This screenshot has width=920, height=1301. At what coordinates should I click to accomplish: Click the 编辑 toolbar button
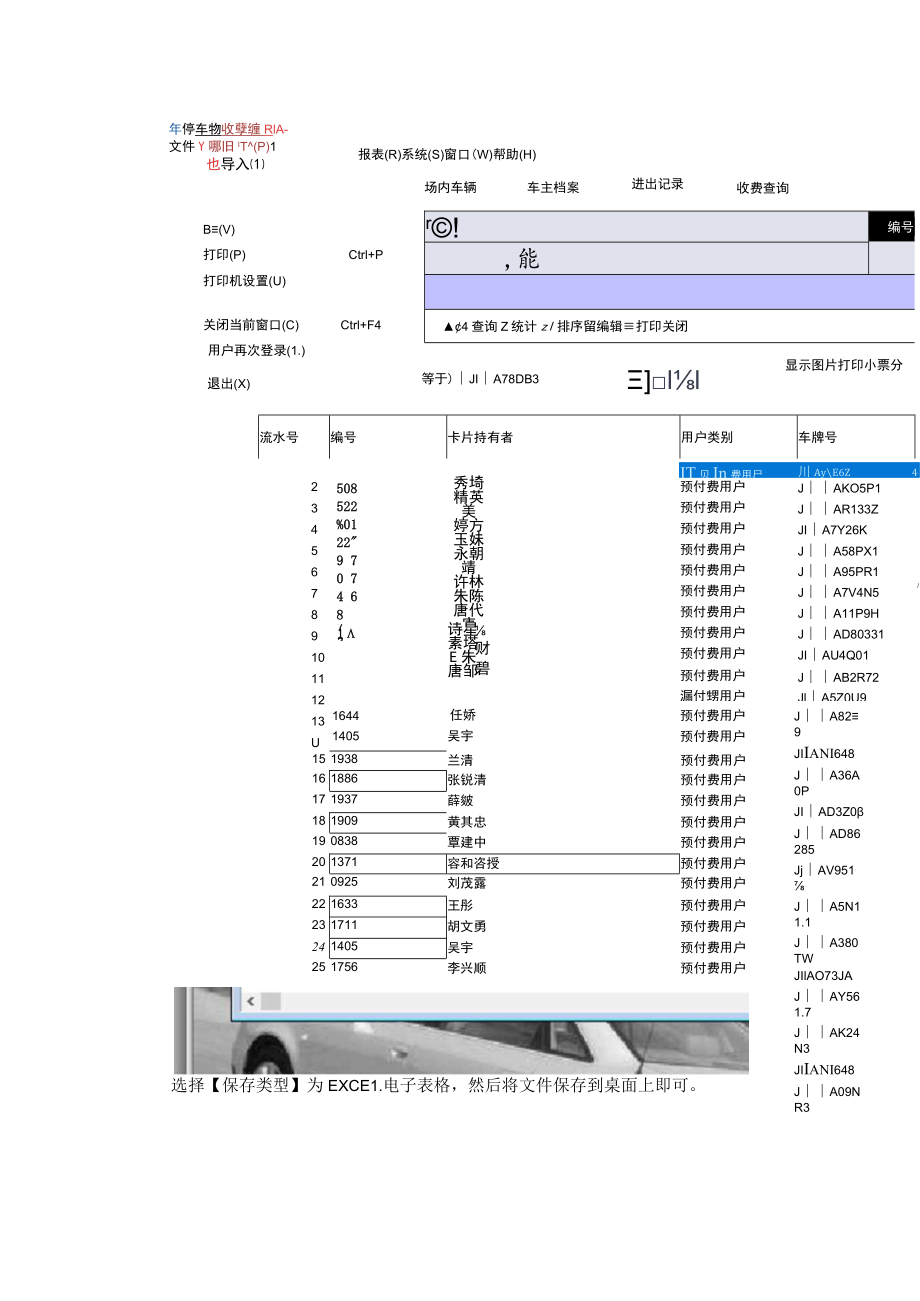(x=608, y=326)
